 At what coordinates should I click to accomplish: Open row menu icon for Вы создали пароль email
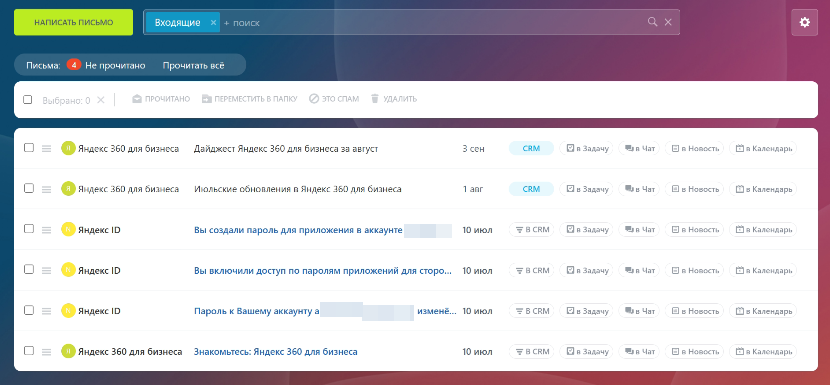pyautogui.click(x=47, y=230)
